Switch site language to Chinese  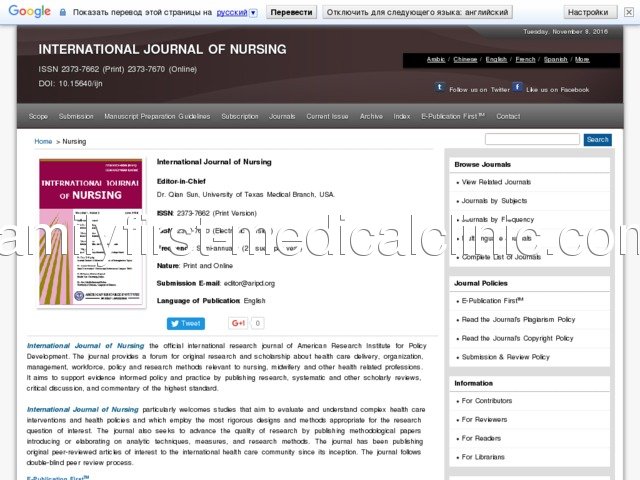click(x=465, y=60)
